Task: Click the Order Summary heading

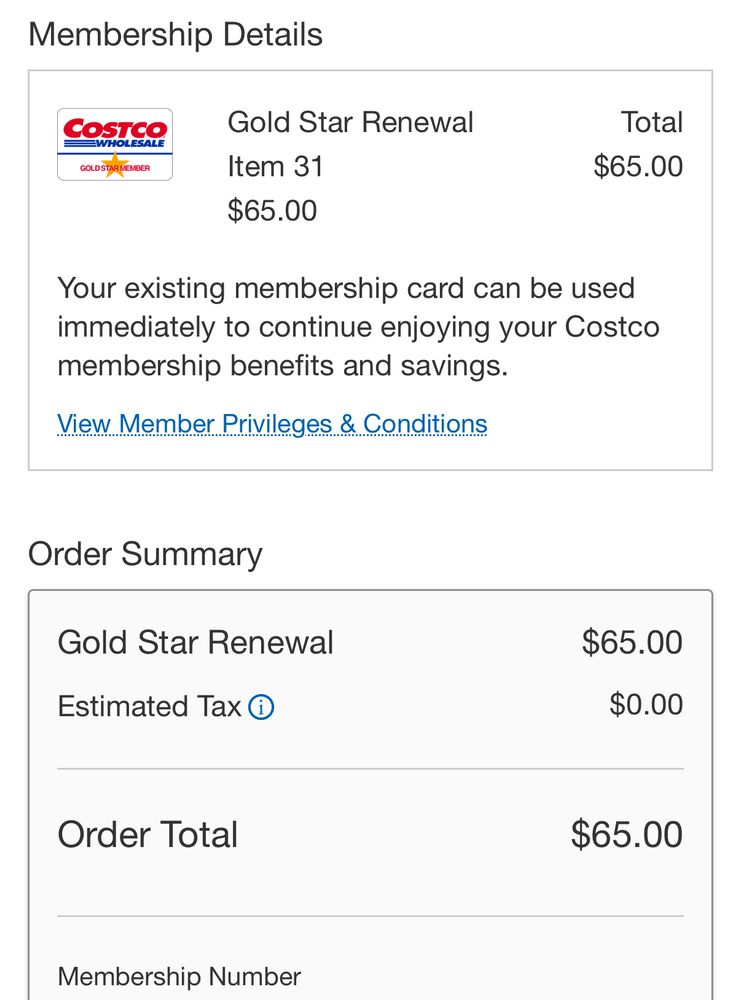Action: (x=145, y=554)
